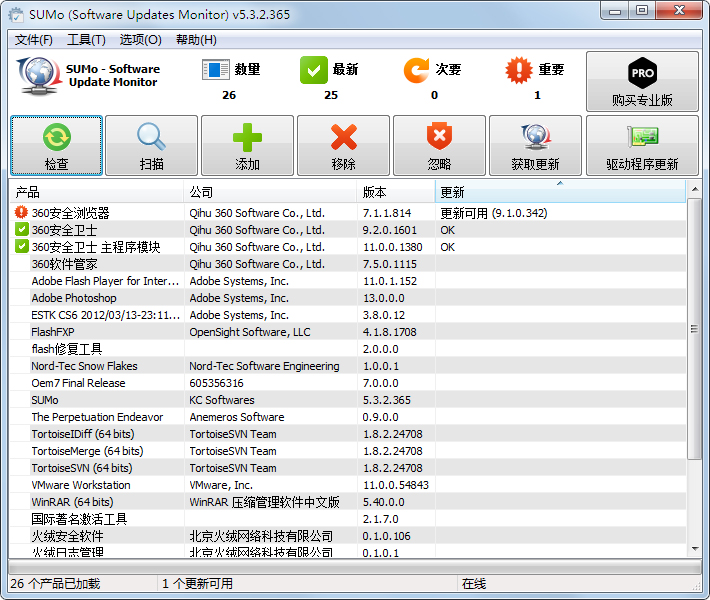Viewport: 710px width, 600px height.
Task: Click green check icon beside 360安全卫士
Action: (x=22, y=230)
